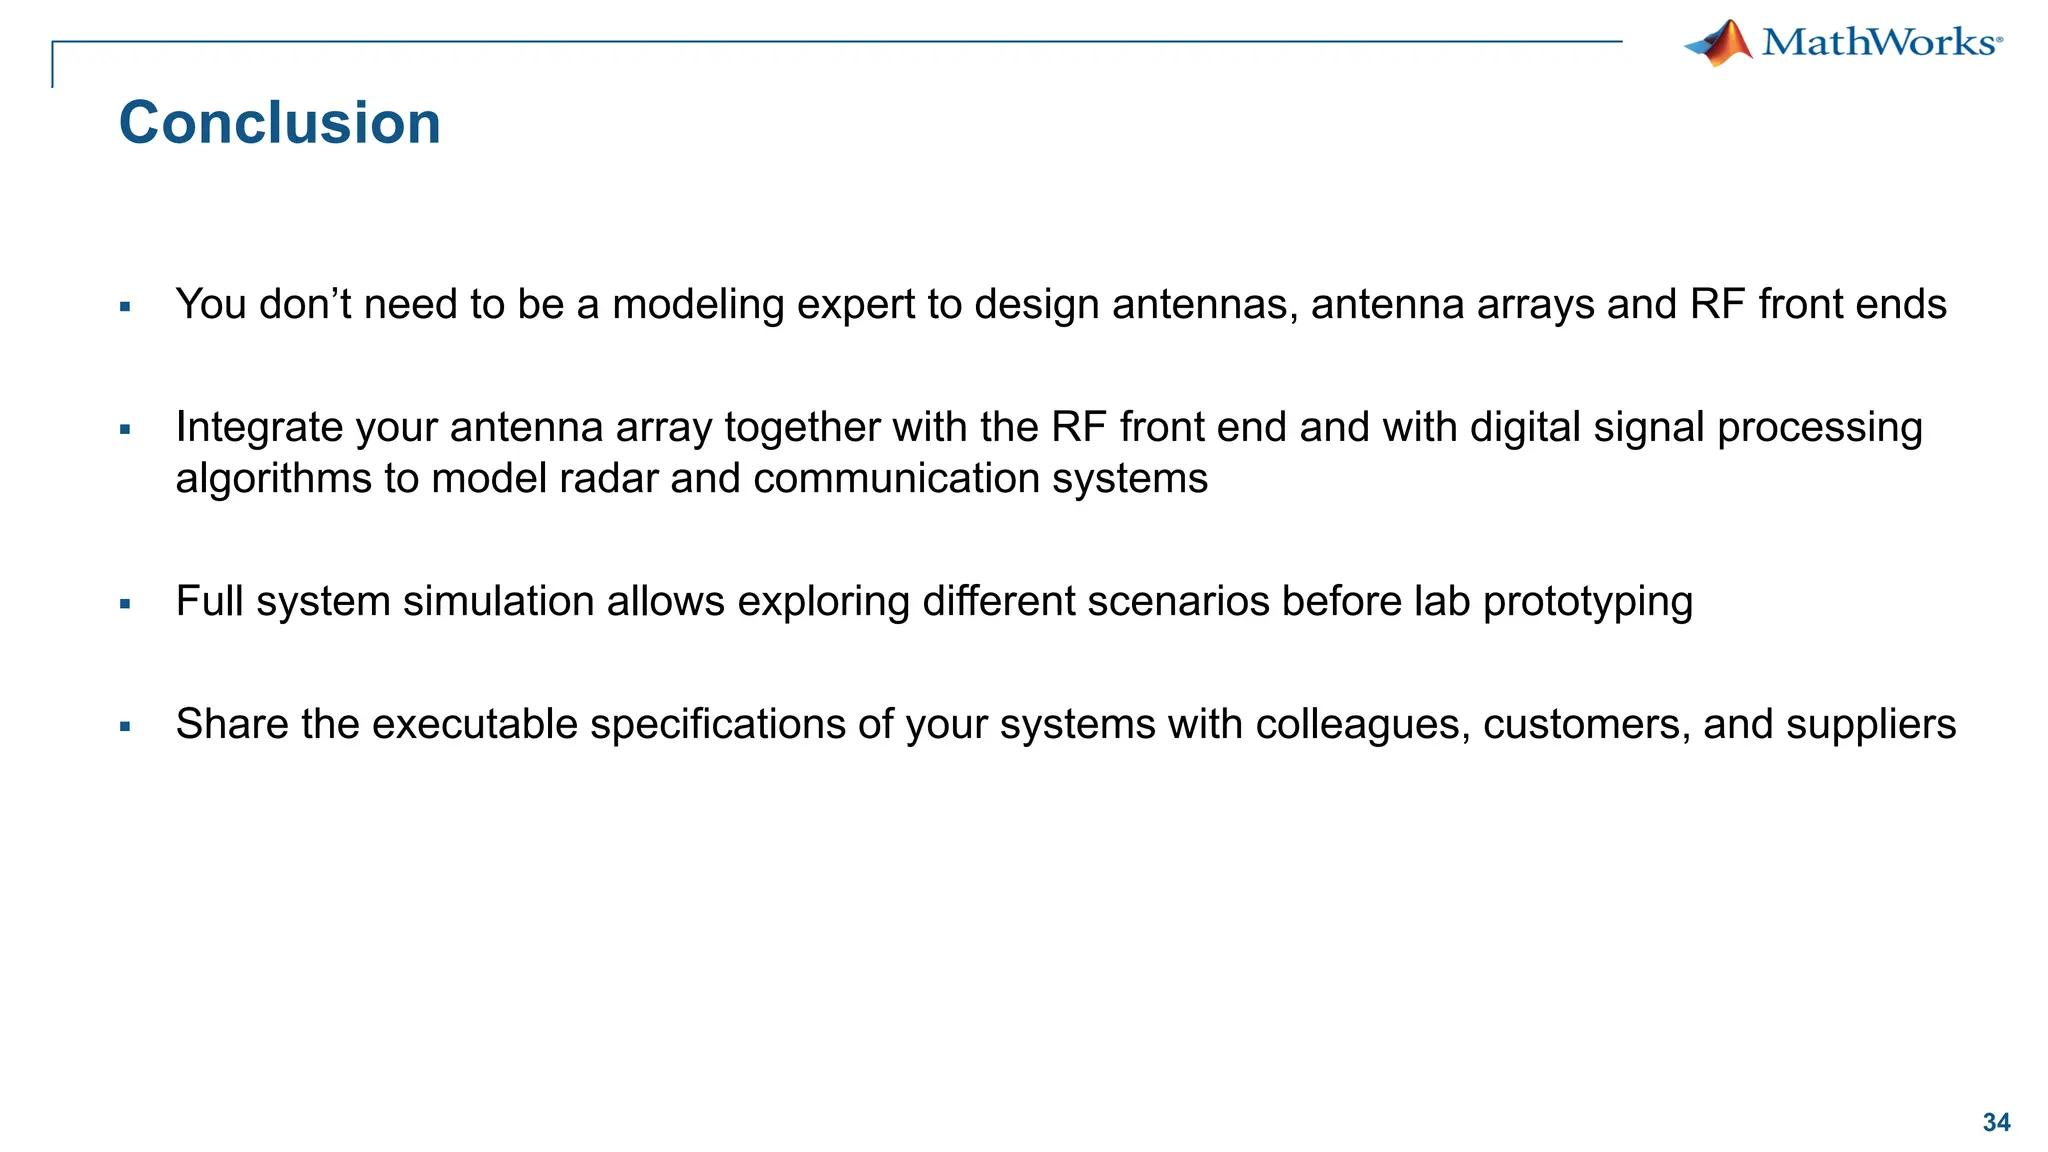Click the bullet marker beside 'Integrate your antenna'
This screenshot has height=1152, width=2048.
tap(125, 430)
